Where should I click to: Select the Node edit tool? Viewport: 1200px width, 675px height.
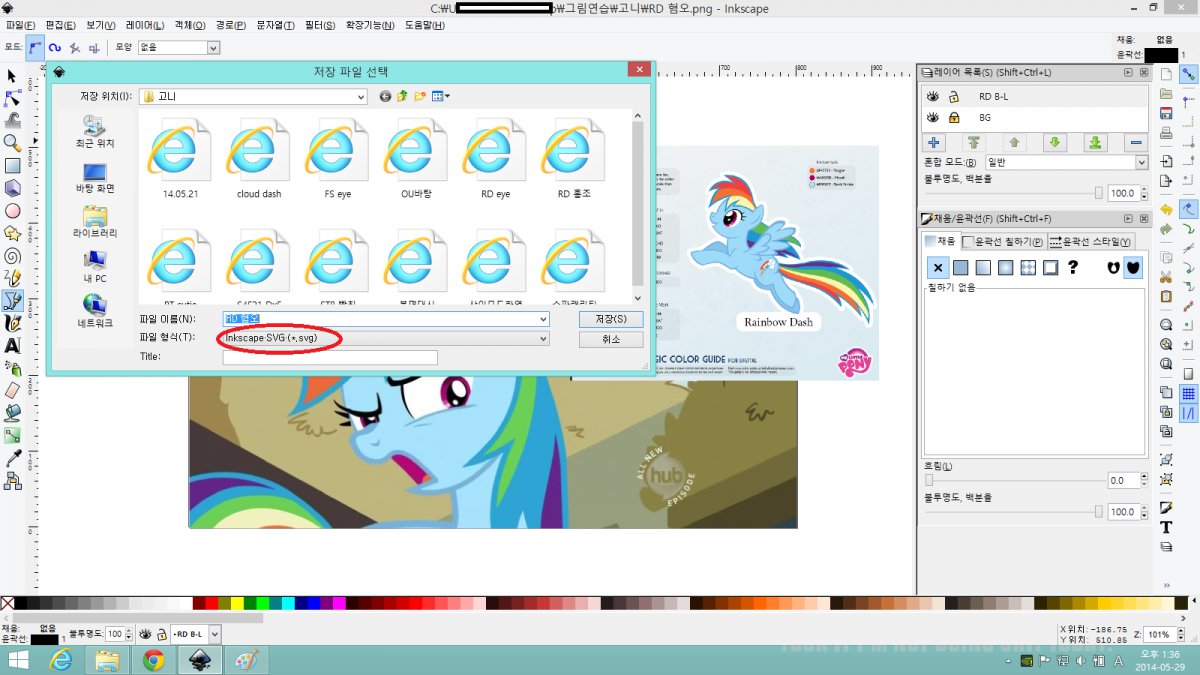point(13,98)
